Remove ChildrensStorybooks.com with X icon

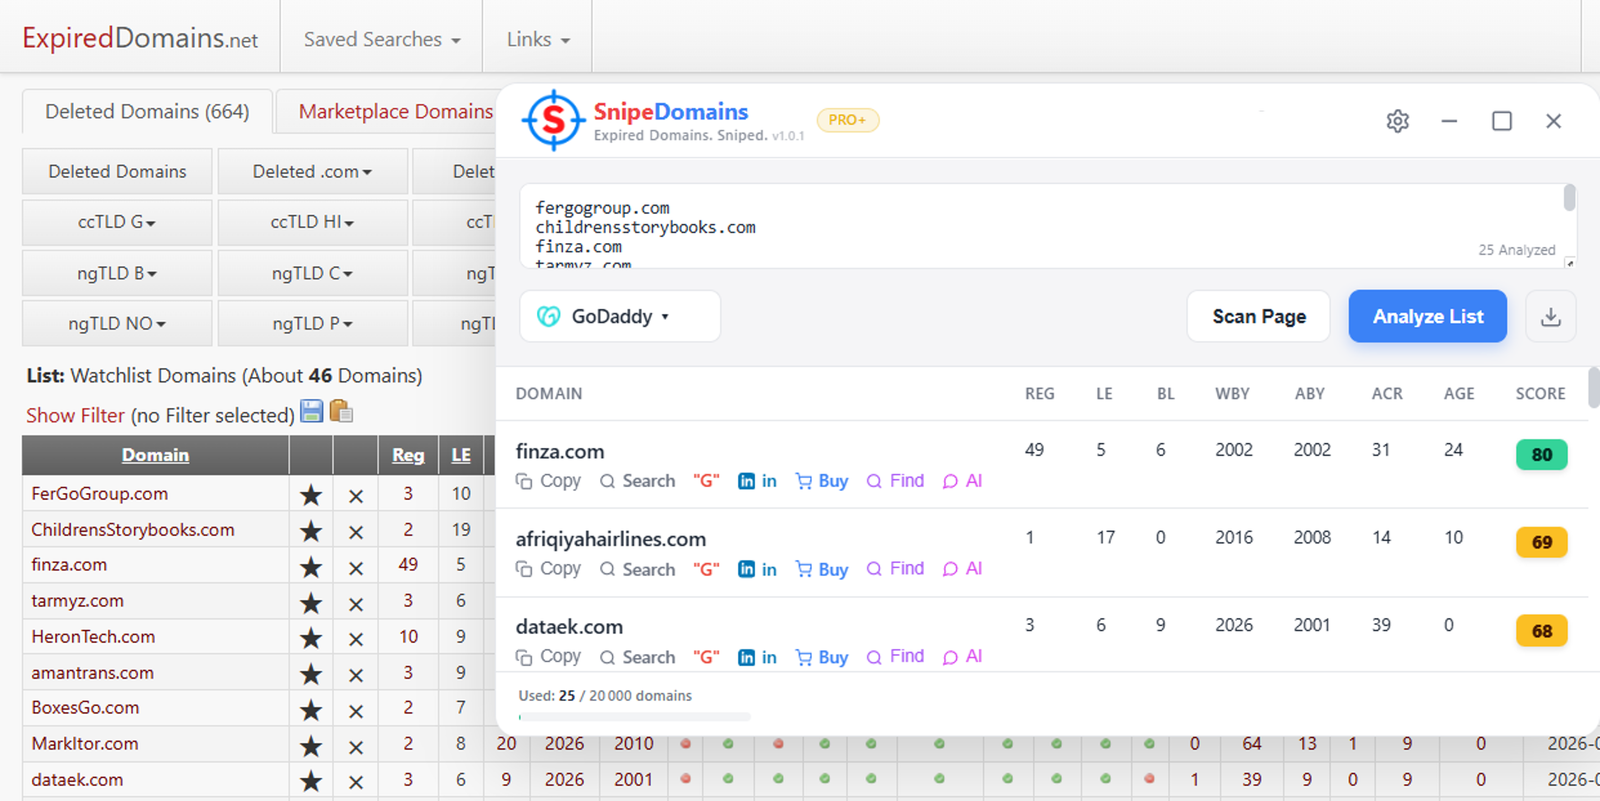pyautogui.click(x=356, y=532)
